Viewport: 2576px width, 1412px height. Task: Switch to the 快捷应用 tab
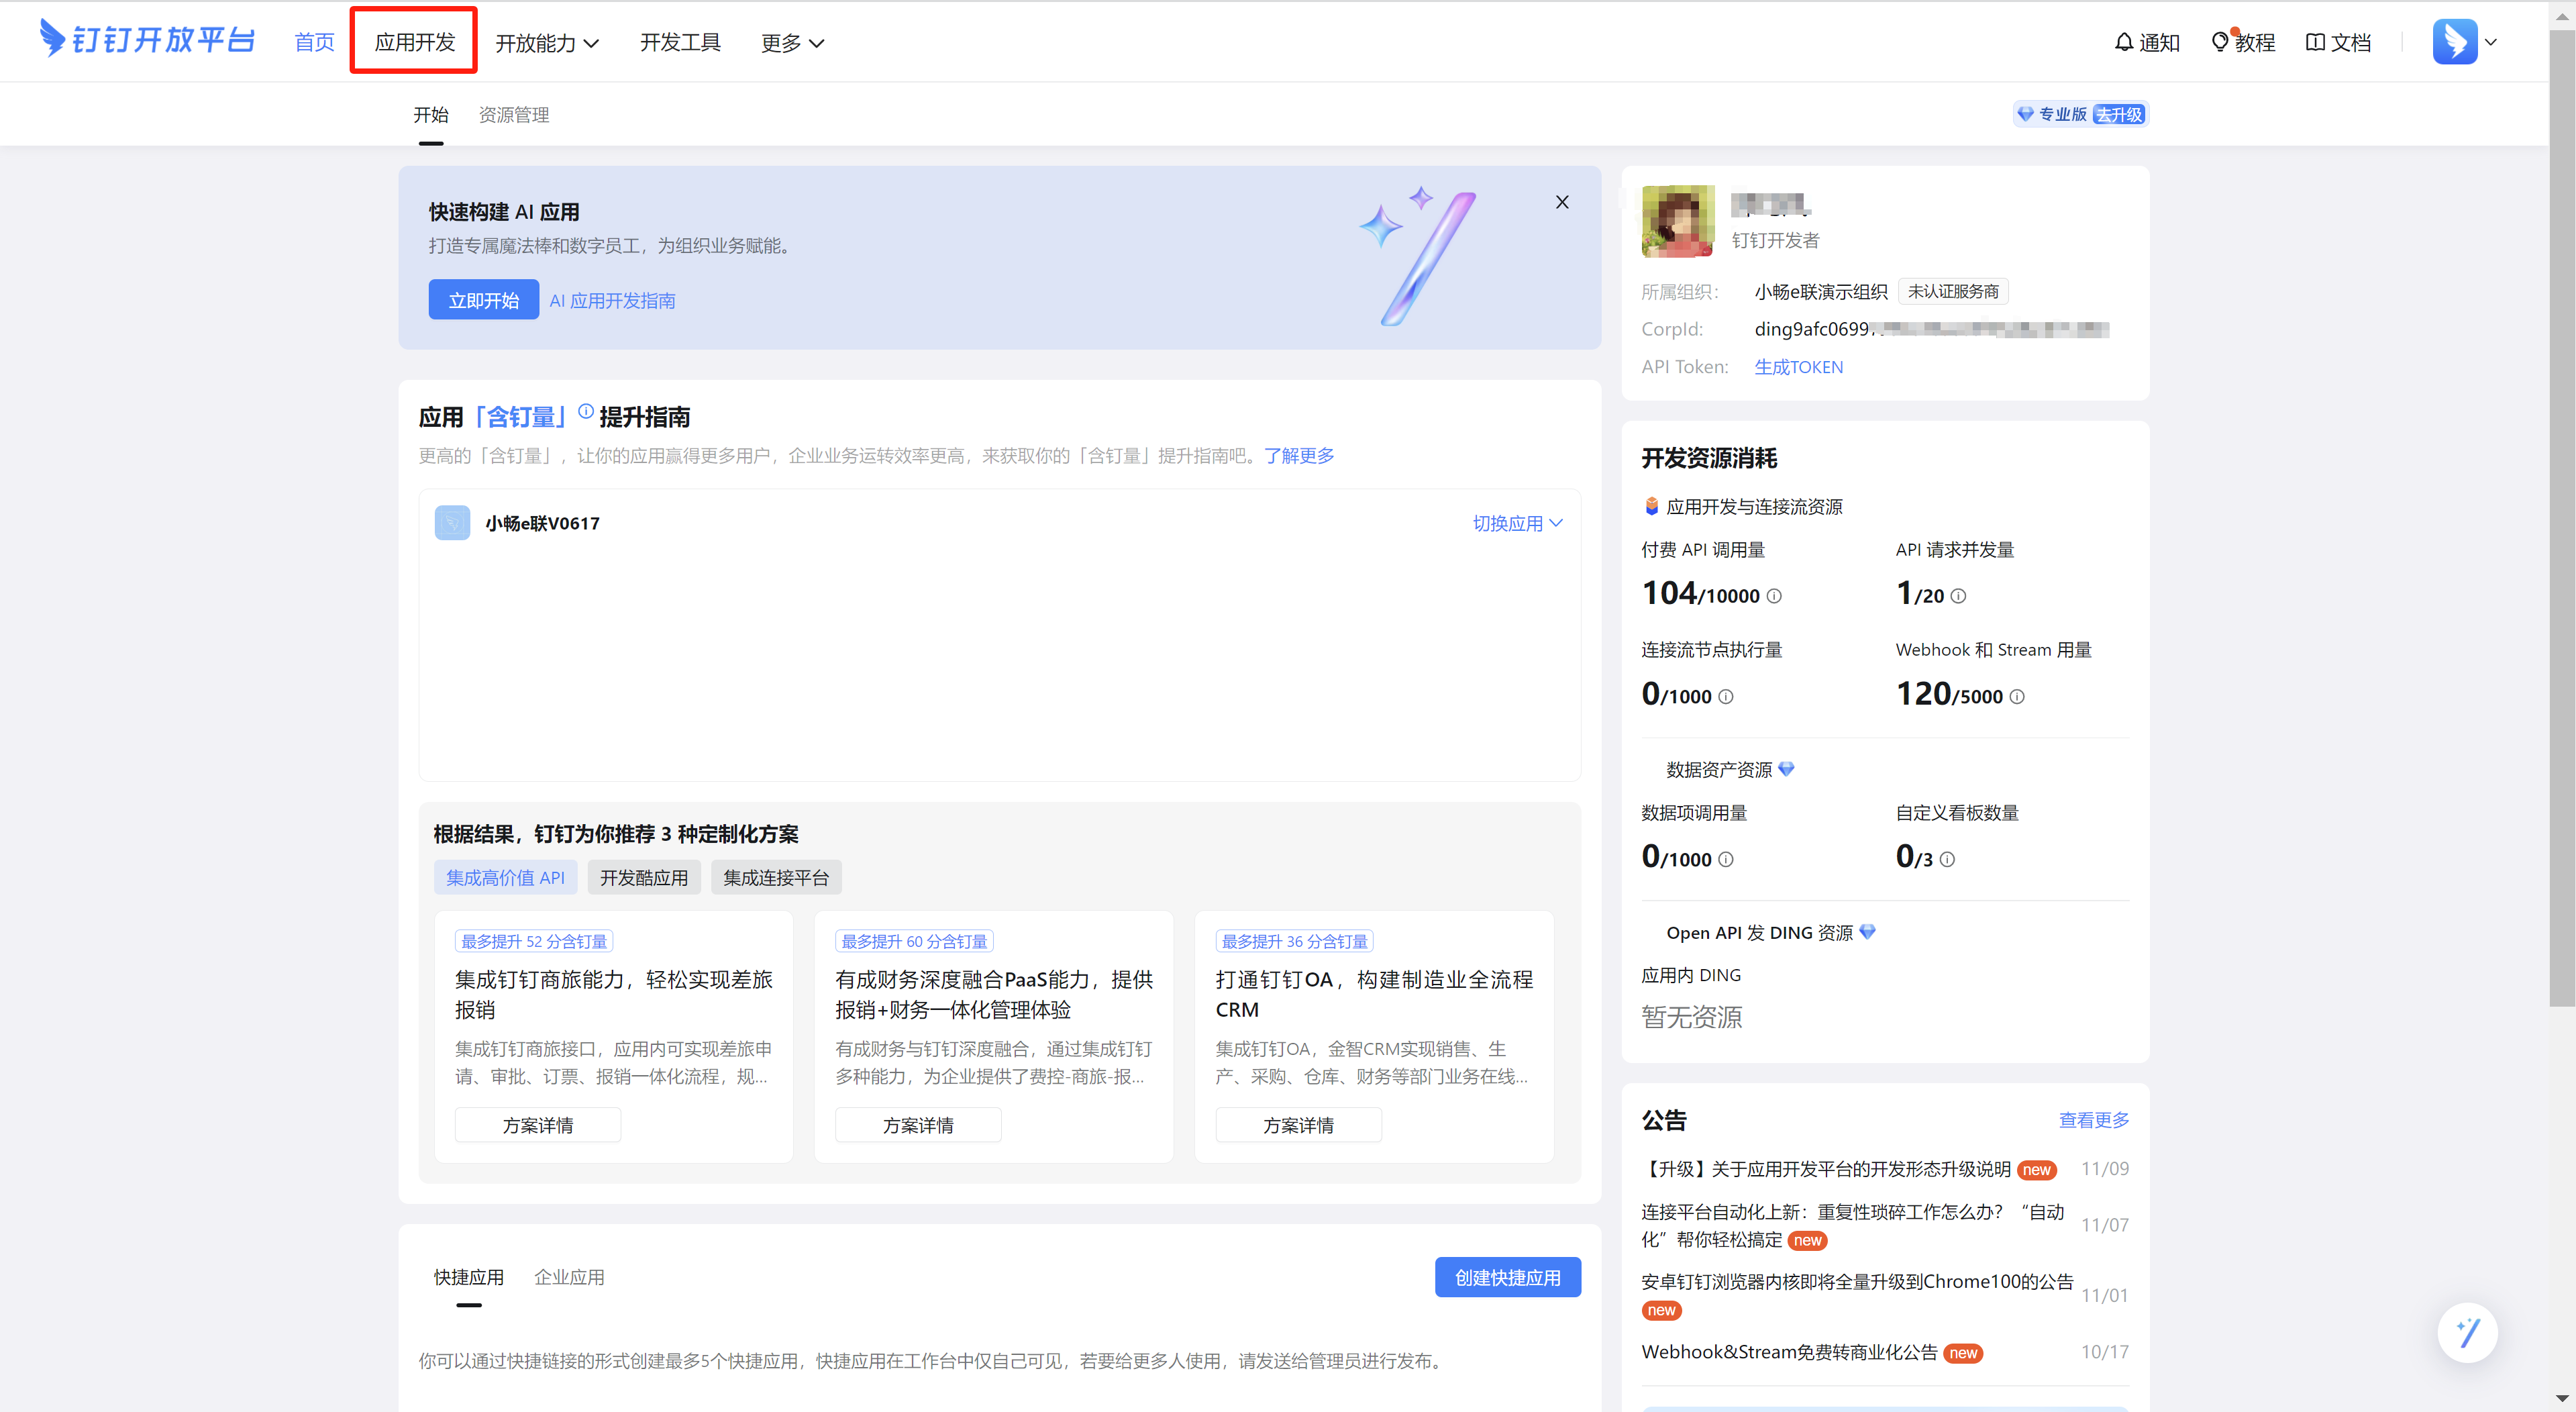click(469, 1277)
